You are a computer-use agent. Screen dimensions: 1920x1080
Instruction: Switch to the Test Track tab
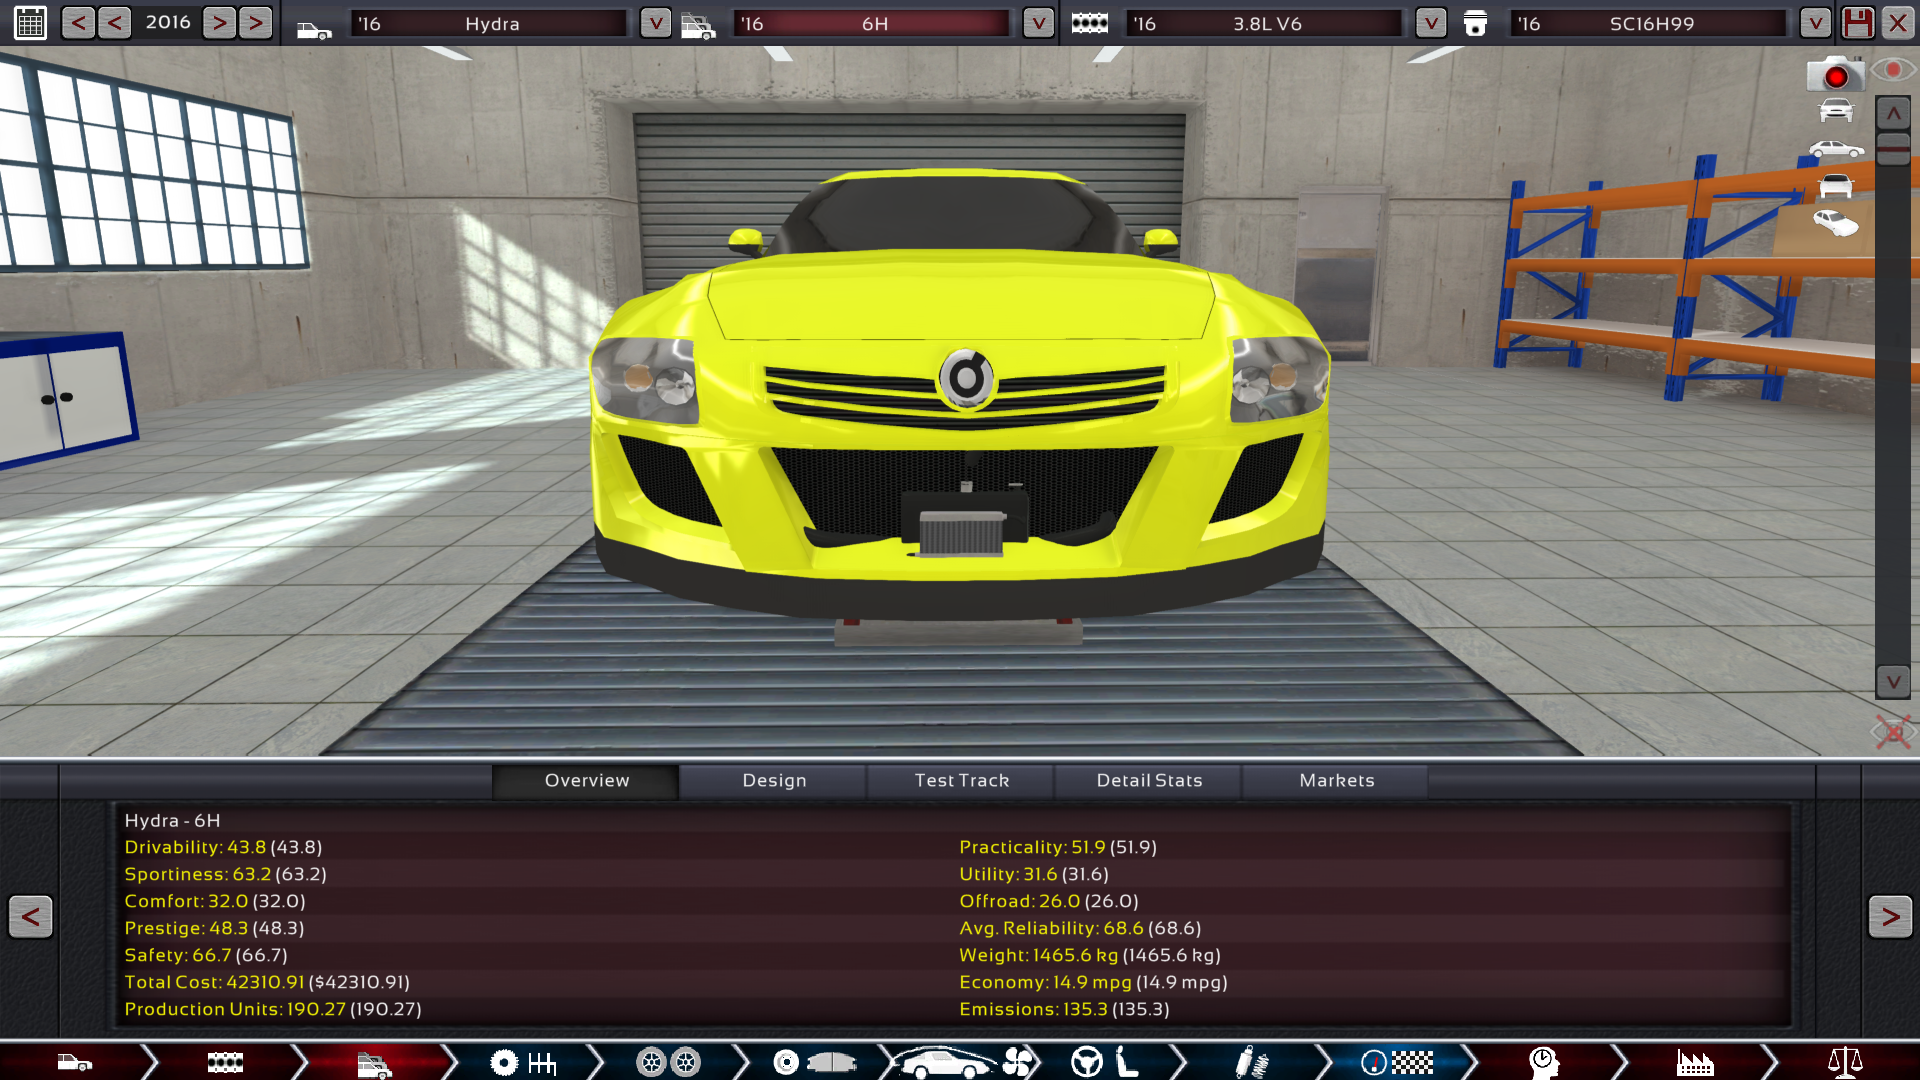pyautogui.click(x=961, y=780)
